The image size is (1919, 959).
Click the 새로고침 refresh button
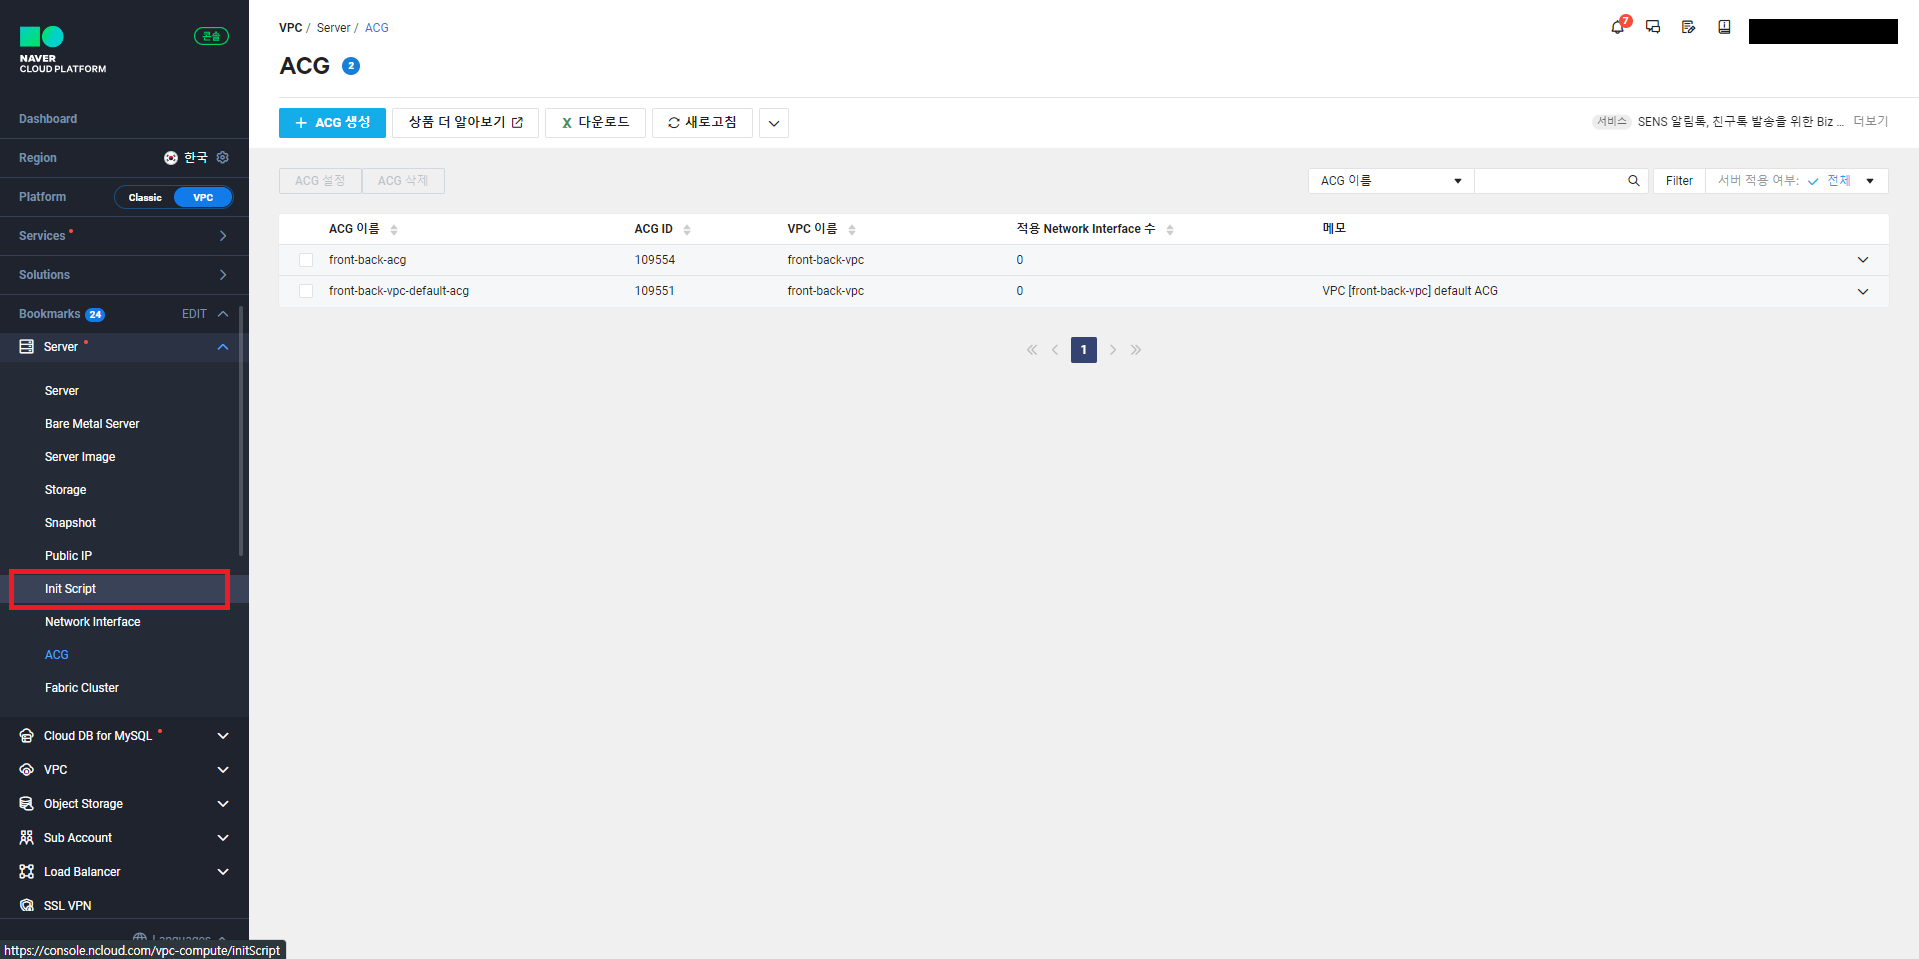point(701,122)
